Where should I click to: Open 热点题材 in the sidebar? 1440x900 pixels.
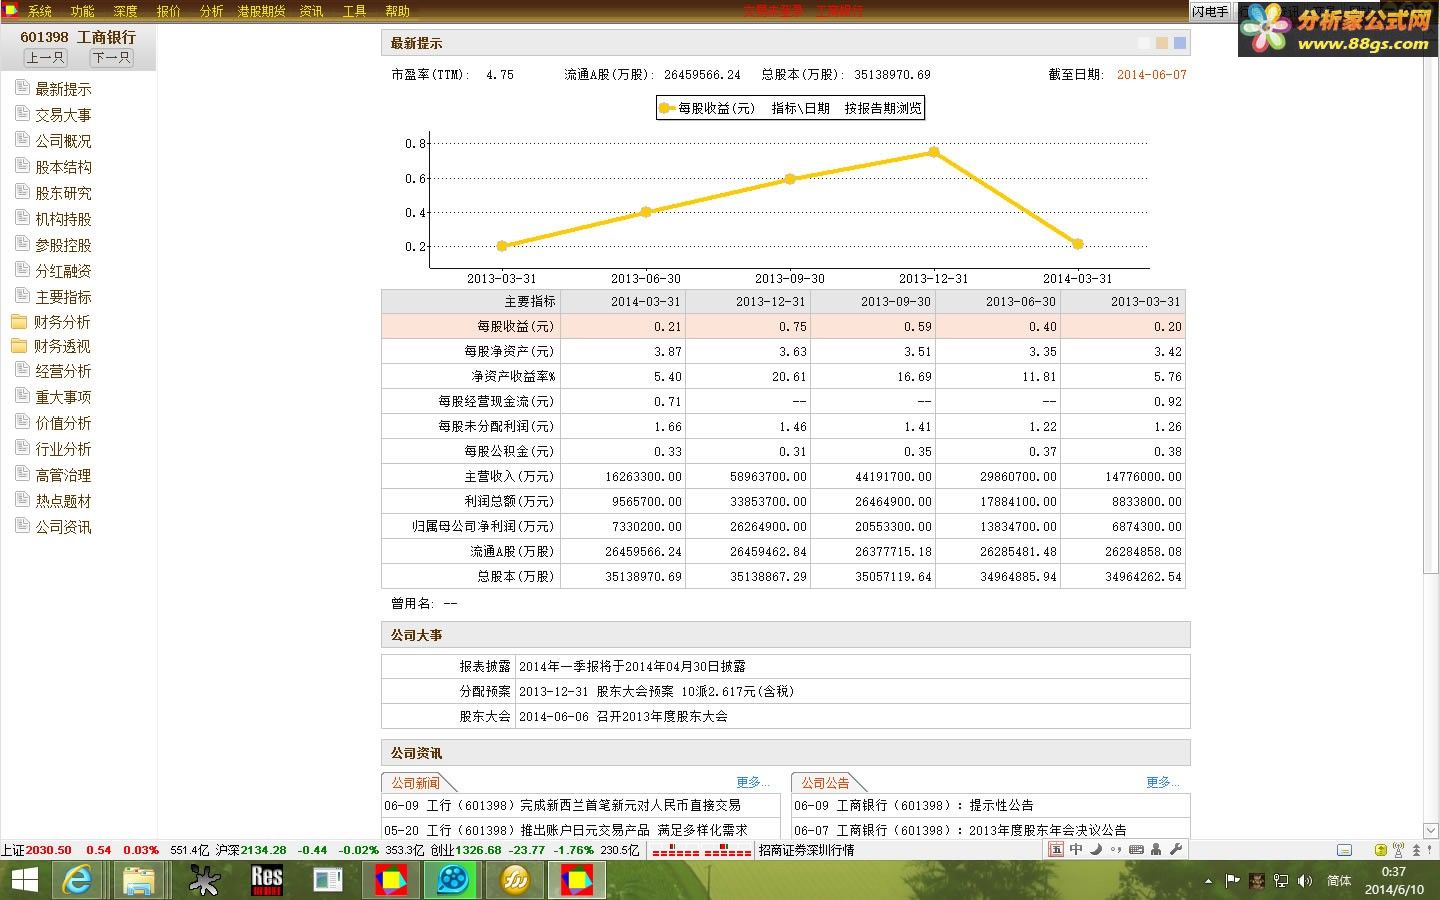pos(63,501)
